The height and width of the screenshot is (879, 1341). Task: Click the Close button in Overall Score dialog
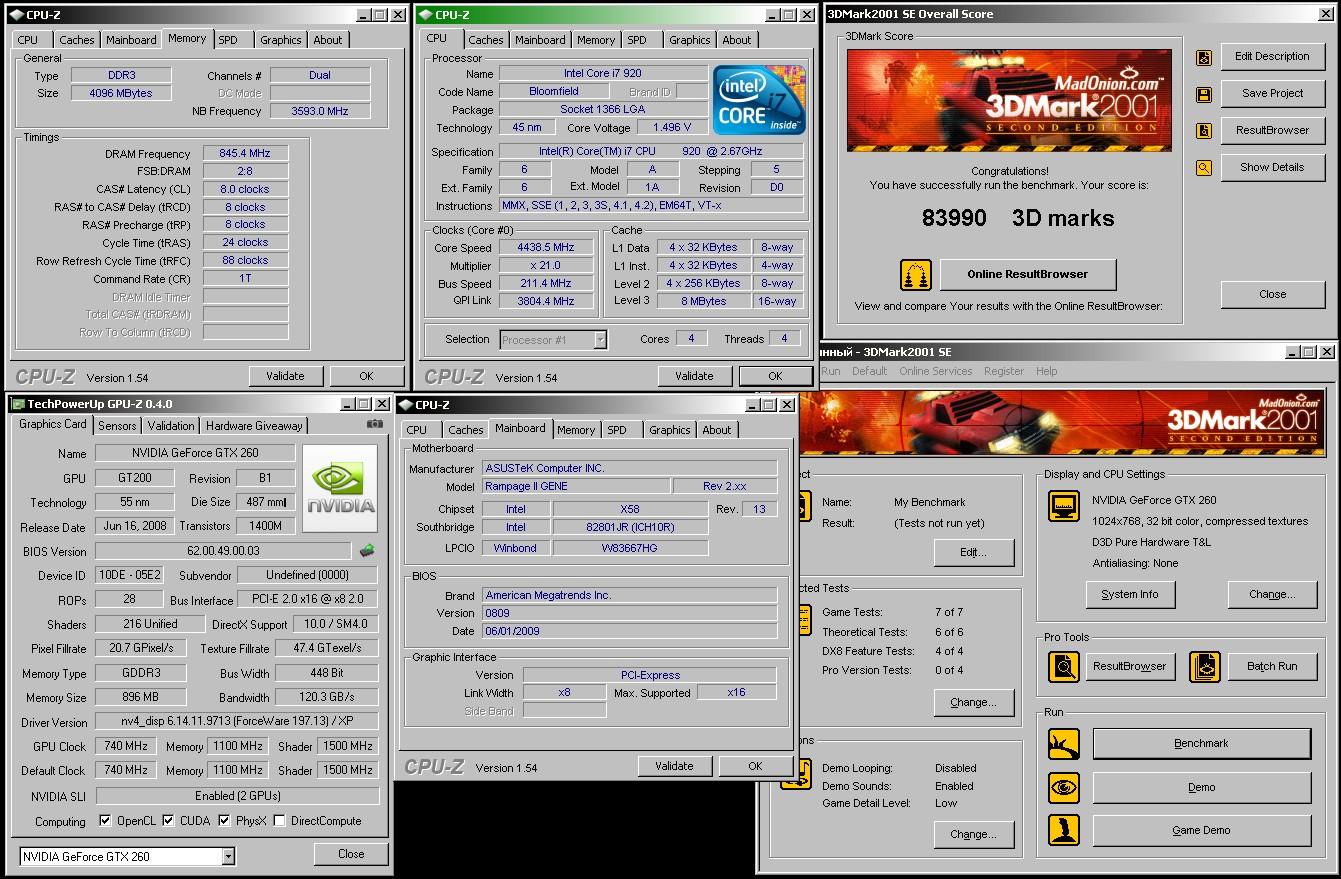(x=1272, y=294)
